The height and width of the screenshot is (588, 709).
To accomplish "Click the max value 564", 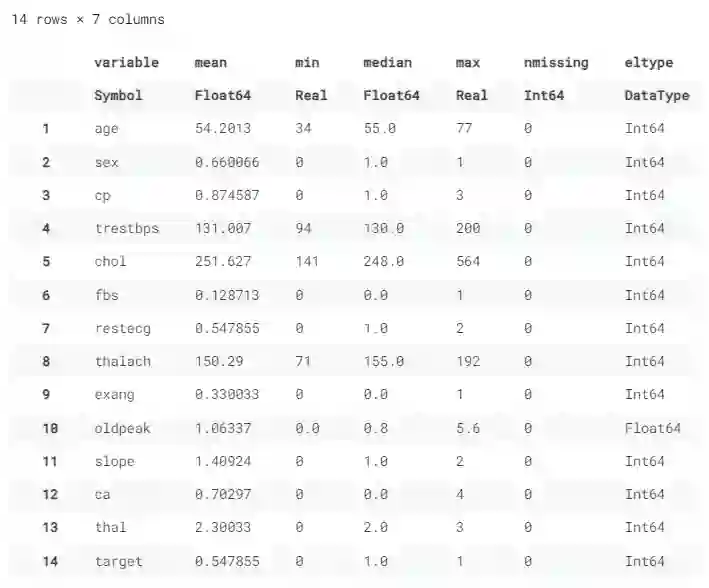I will (468, 262).
